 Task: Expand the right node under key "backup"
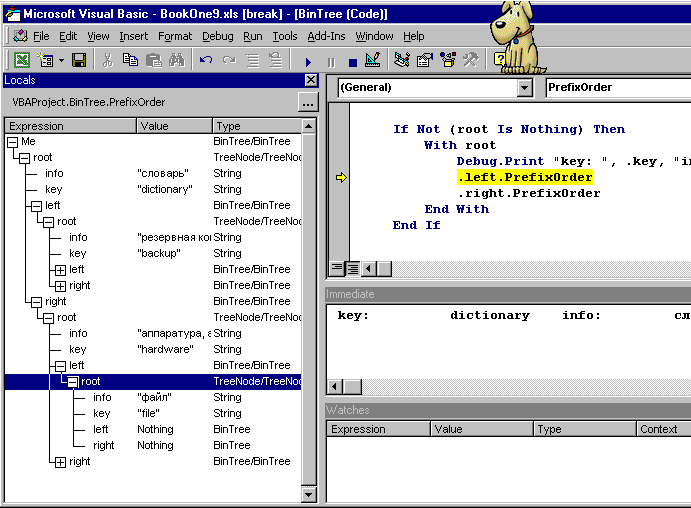tap(60, 286)
